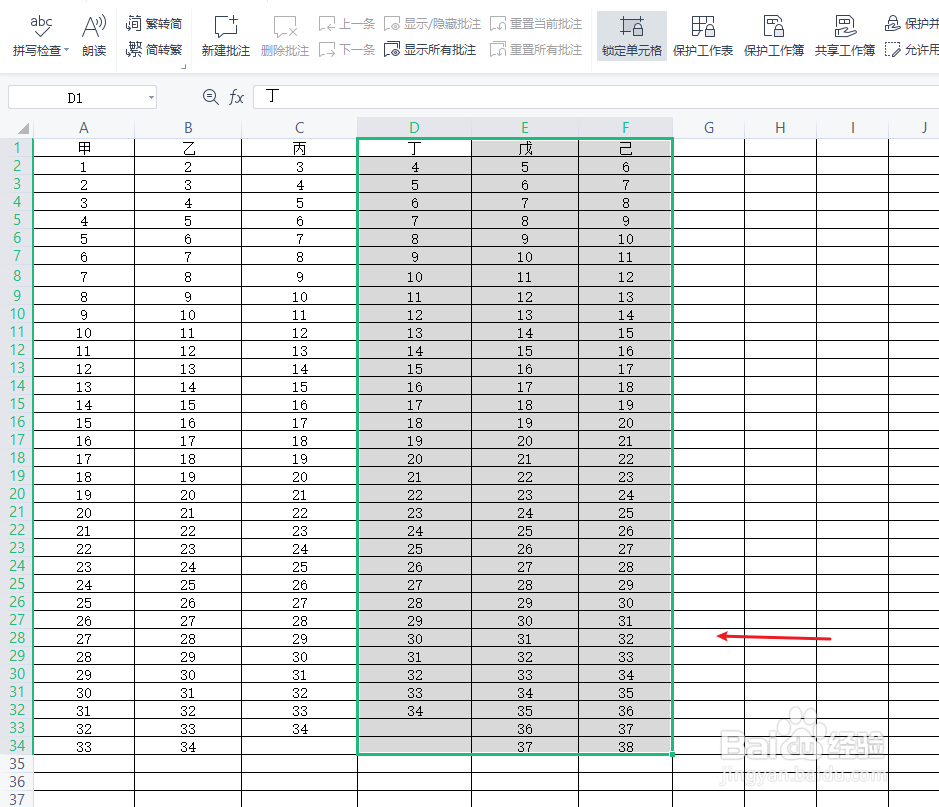The height and width of the screenshot is (807, 939).
Task: Expand the chinese conversion group launcher
Action: [x=183, y=66]
